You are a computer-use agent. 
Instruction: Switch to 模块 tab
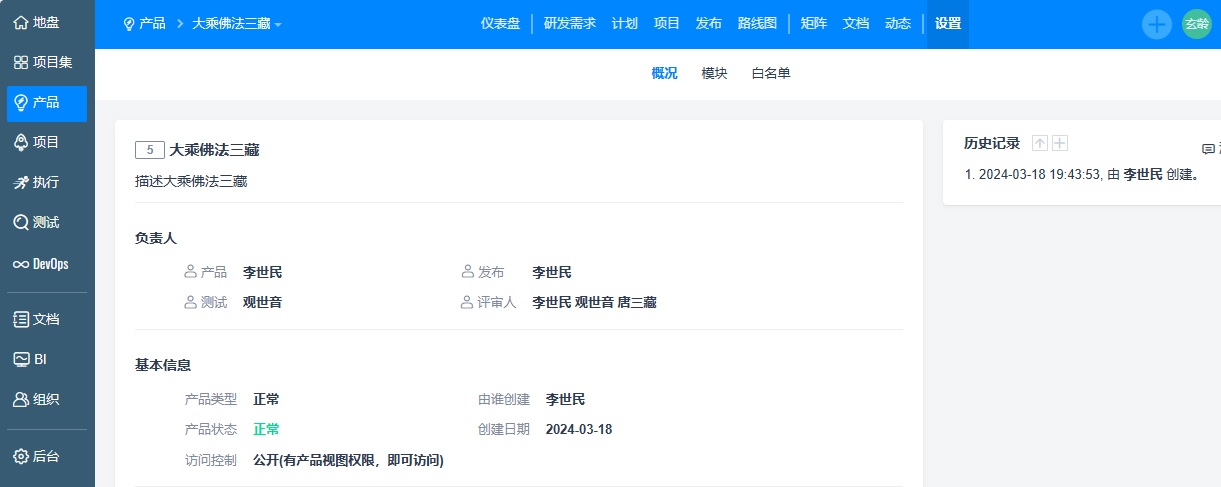click(714, 73)
